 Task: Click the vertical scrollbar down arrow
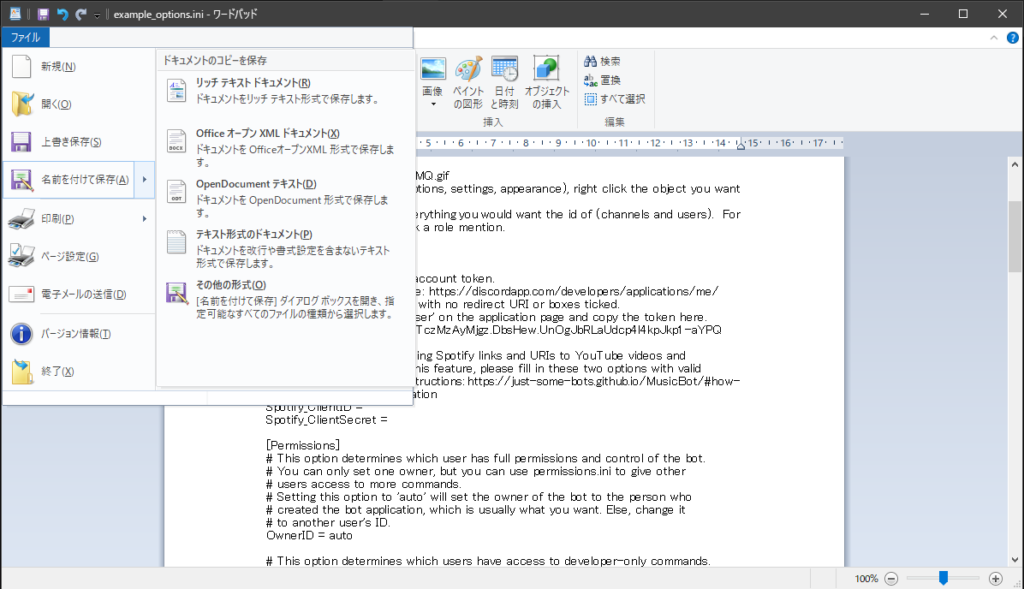(x=1014, y=560)
